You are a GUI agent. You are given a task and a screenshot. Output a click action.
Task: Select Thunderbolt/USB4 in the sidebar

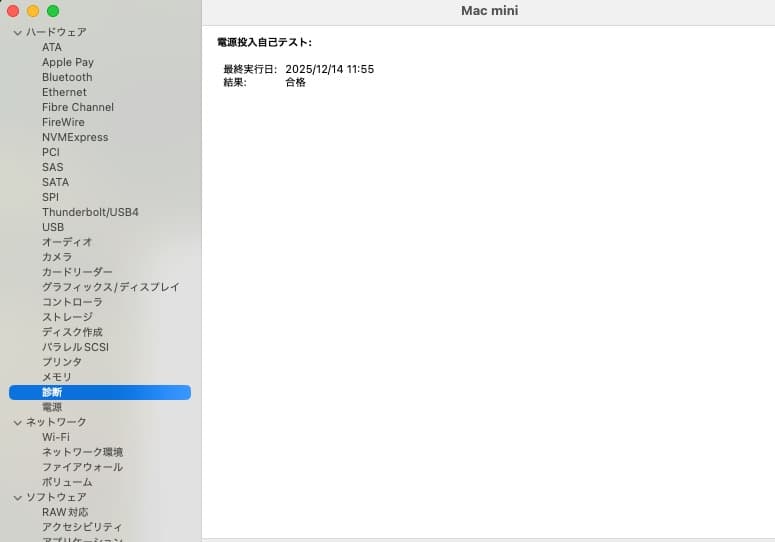coord(90,212)
